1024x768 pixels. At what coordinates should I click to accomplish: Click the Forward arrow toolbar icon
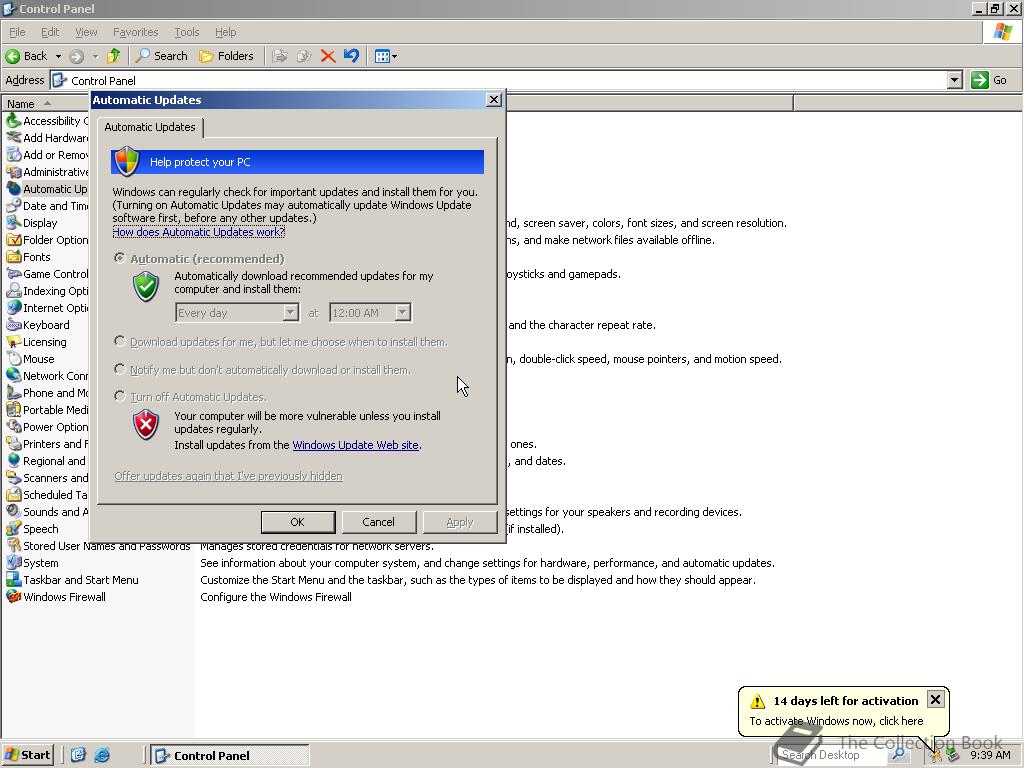76,56
